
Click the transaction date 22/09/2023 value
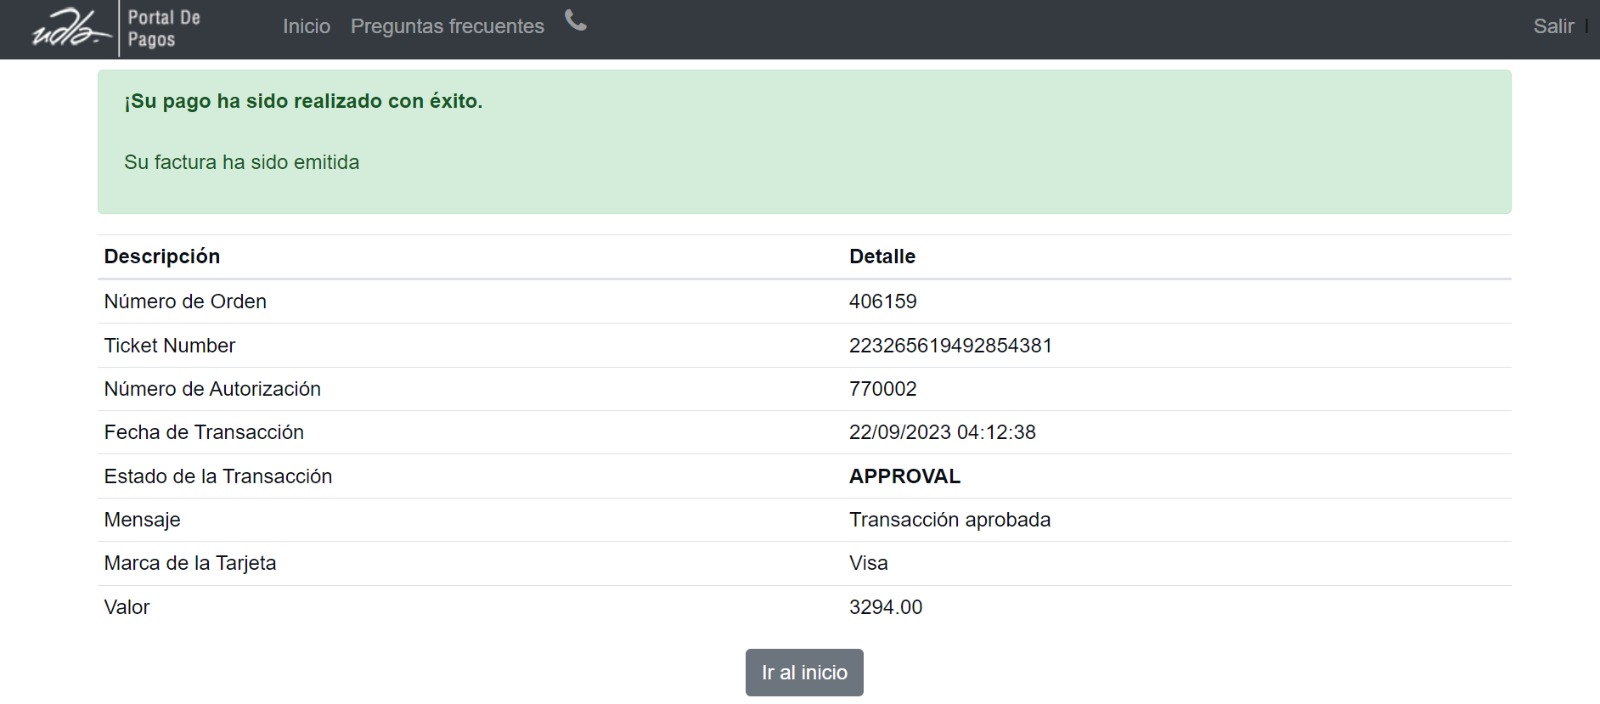point(942,432)
